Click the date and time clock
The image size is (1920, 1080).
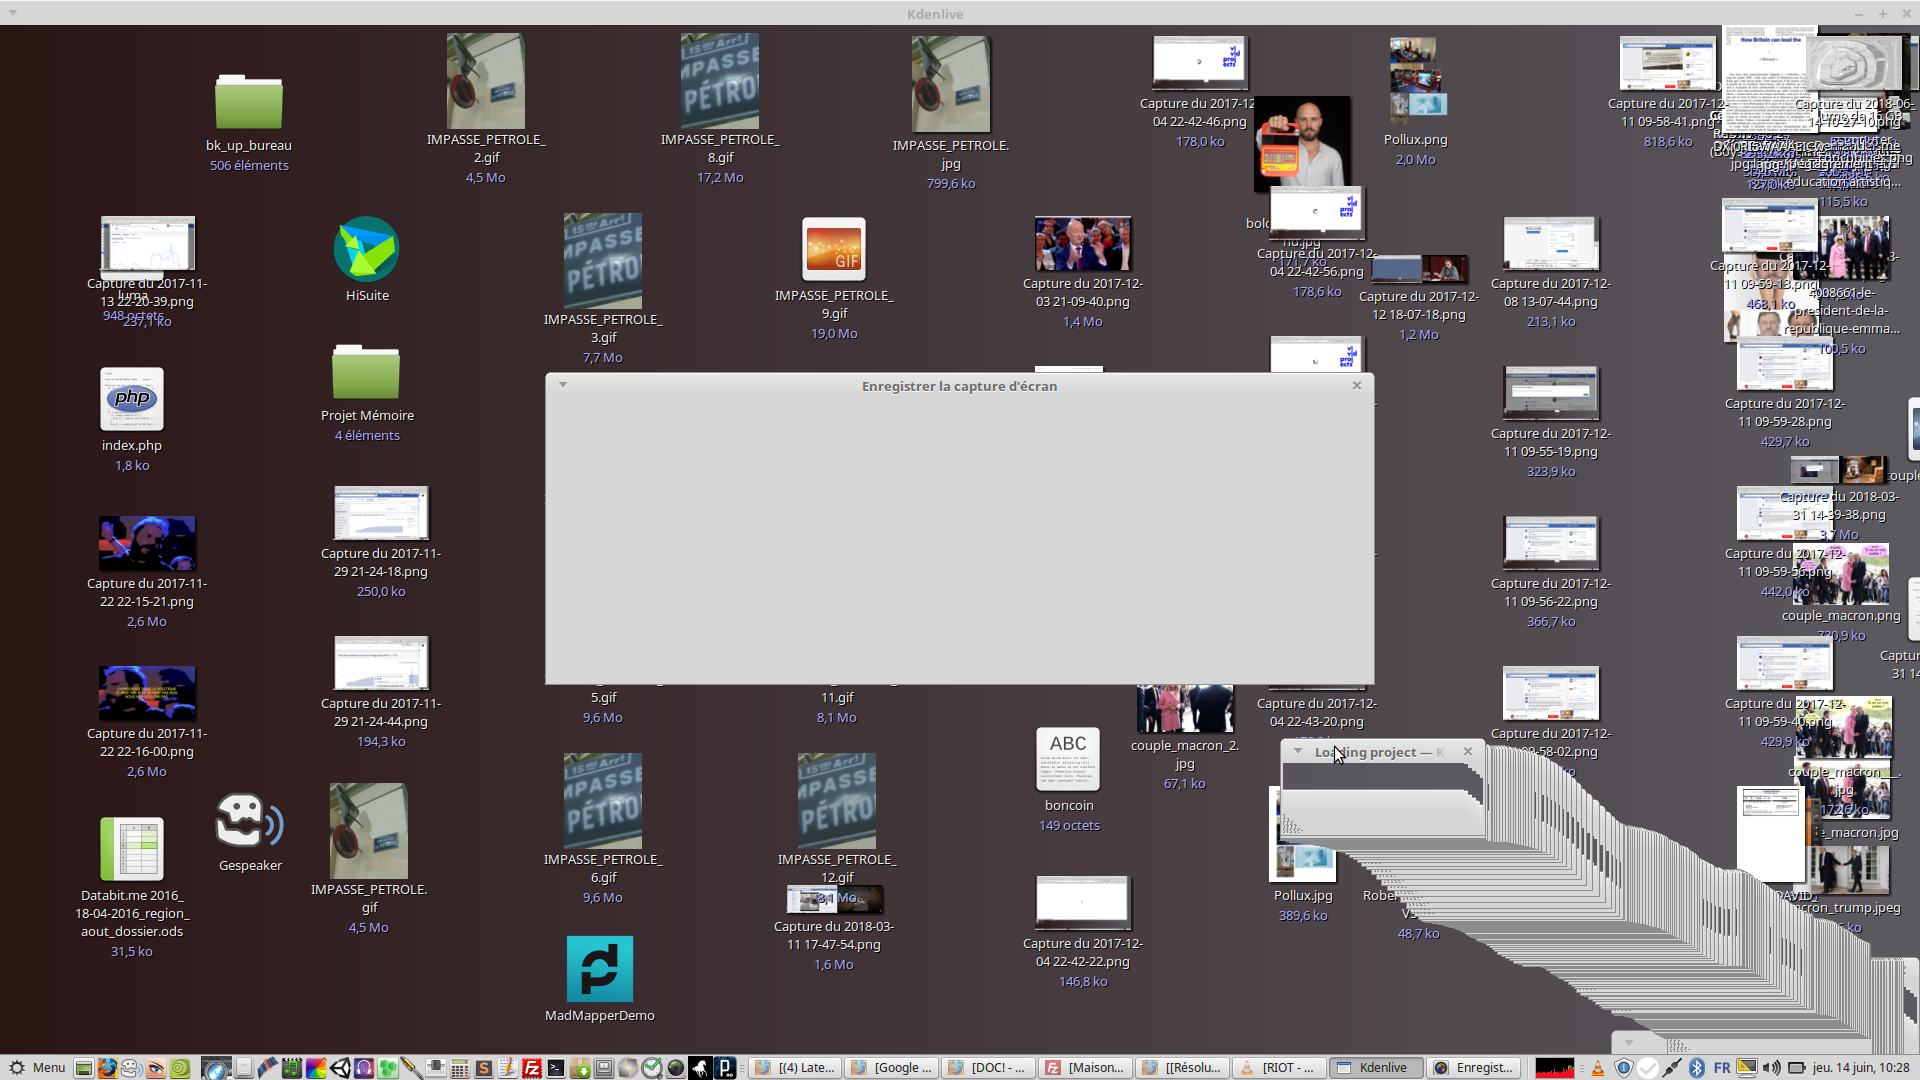coord(1860,1068)
